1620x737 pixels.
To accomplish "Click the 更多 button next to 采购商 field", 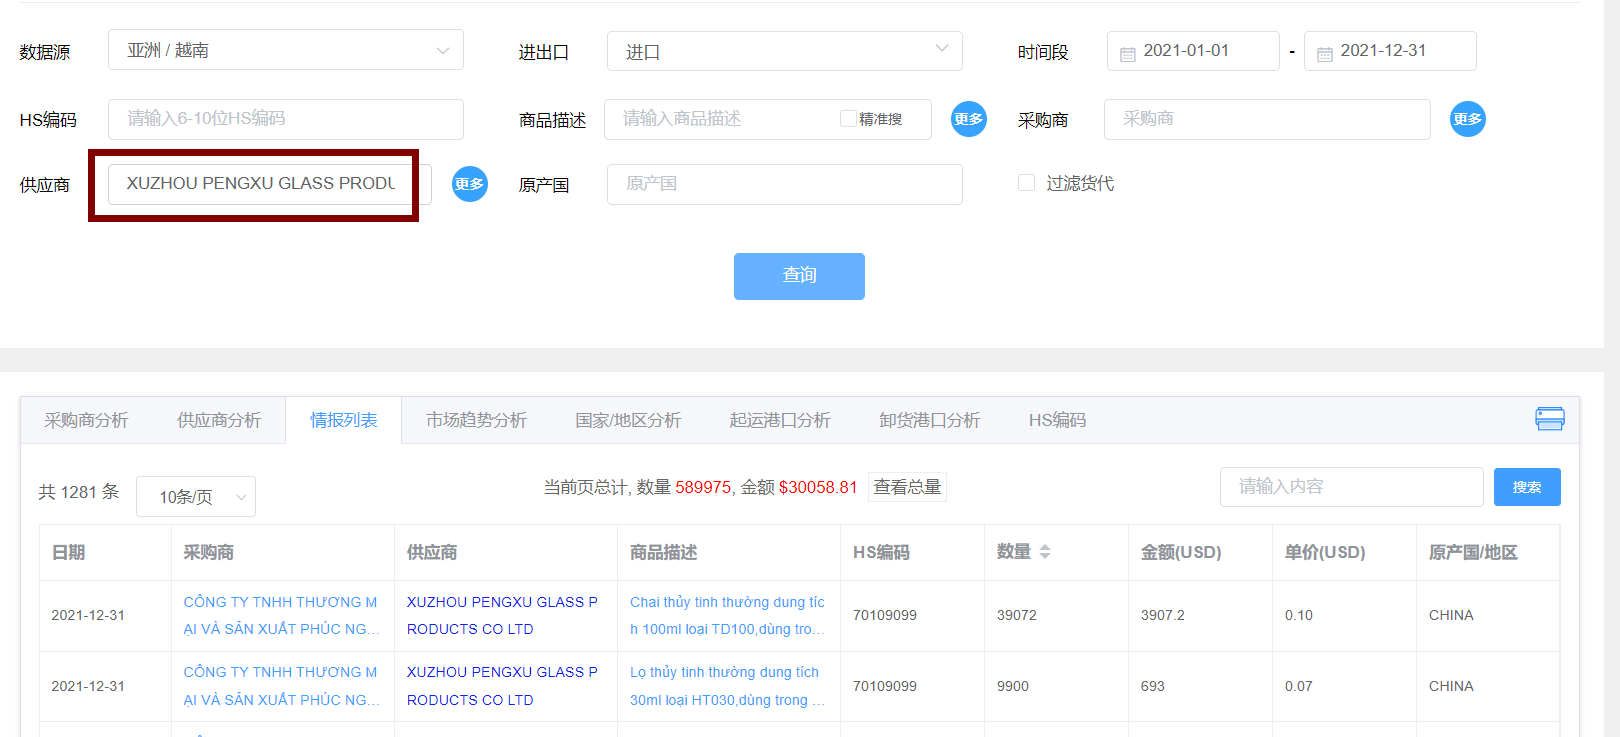I will tap(1468, 119).
